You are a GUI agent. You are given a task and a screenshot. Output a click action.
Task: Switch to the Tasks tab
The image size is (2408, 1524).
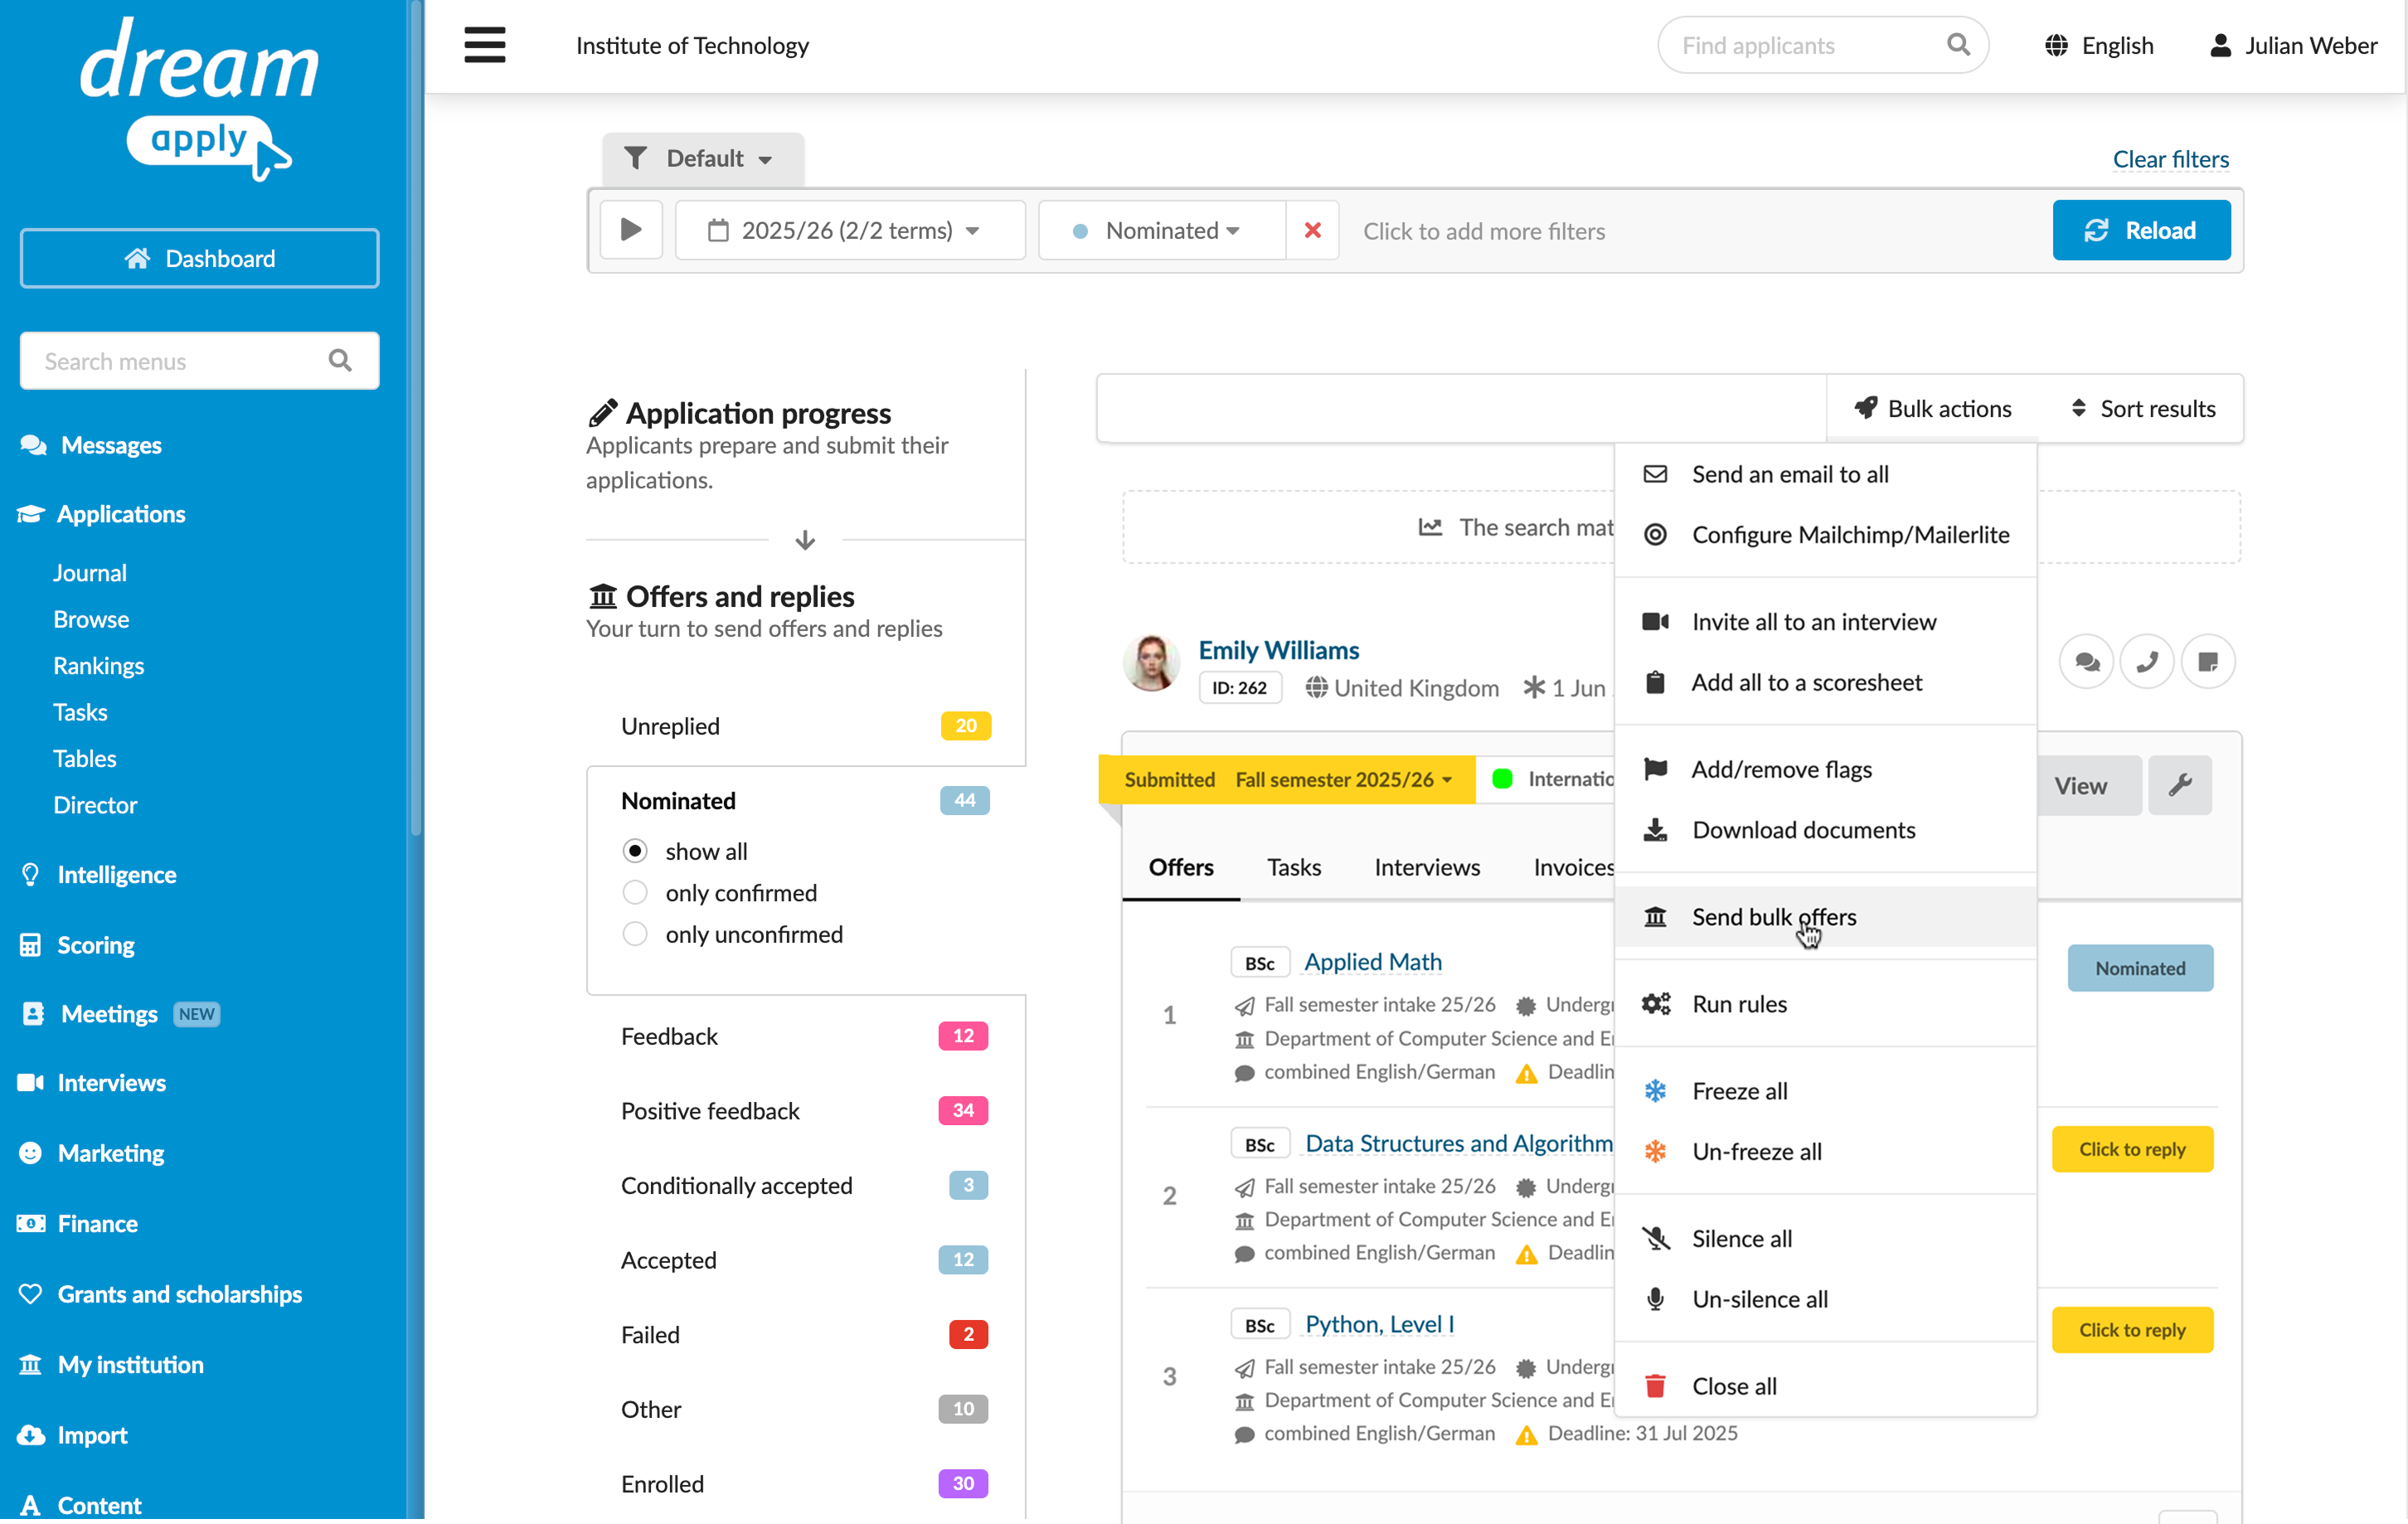tap(1294, 867)
